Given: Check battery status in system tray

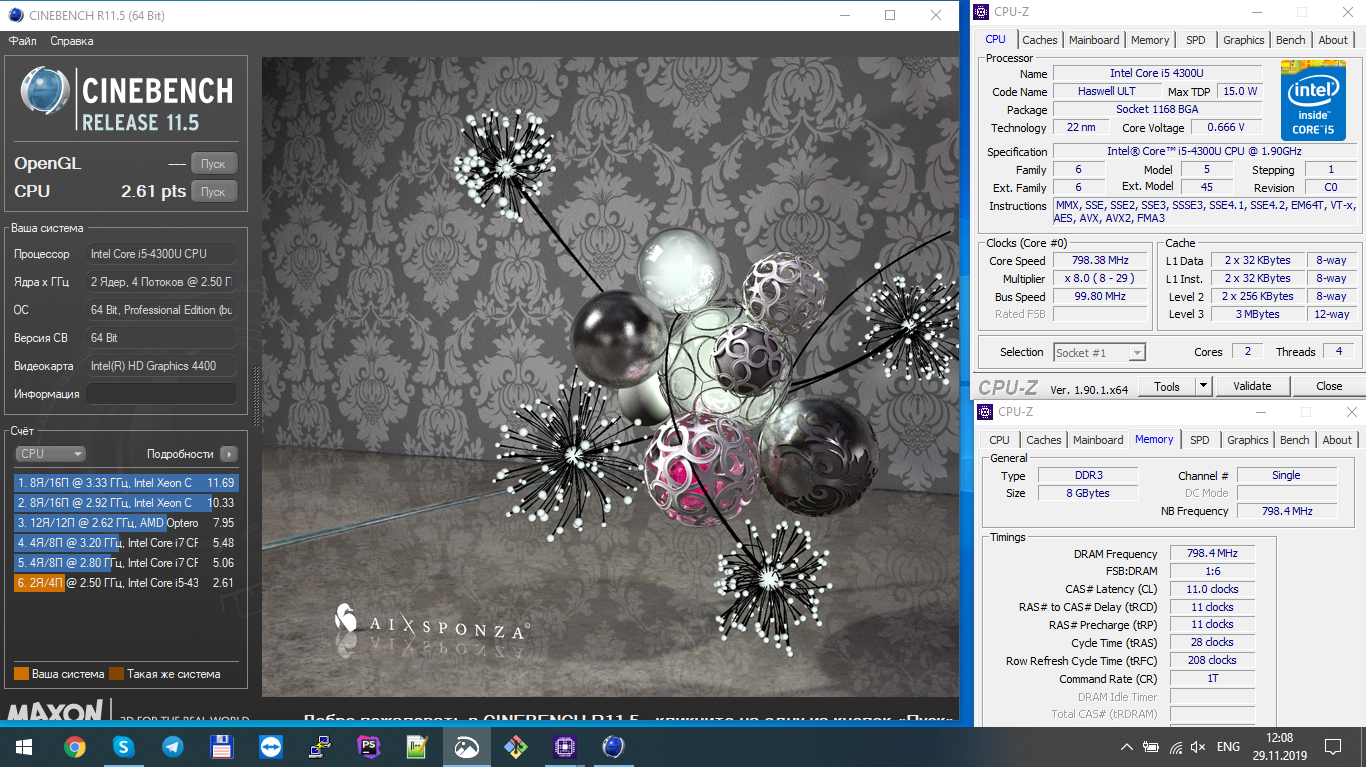Looking at the screenshot, I should click(1151, 747).
